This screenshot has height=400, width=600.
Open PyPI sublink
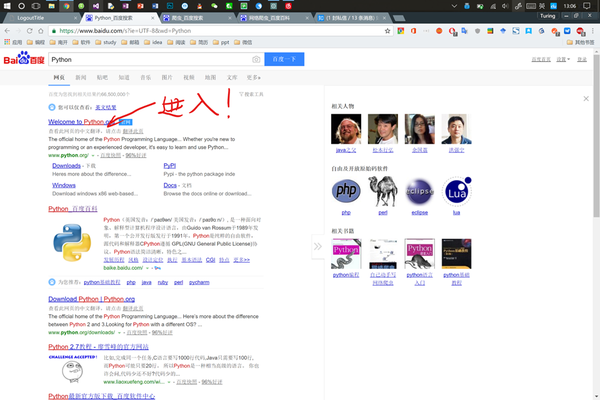pos(170,166)
